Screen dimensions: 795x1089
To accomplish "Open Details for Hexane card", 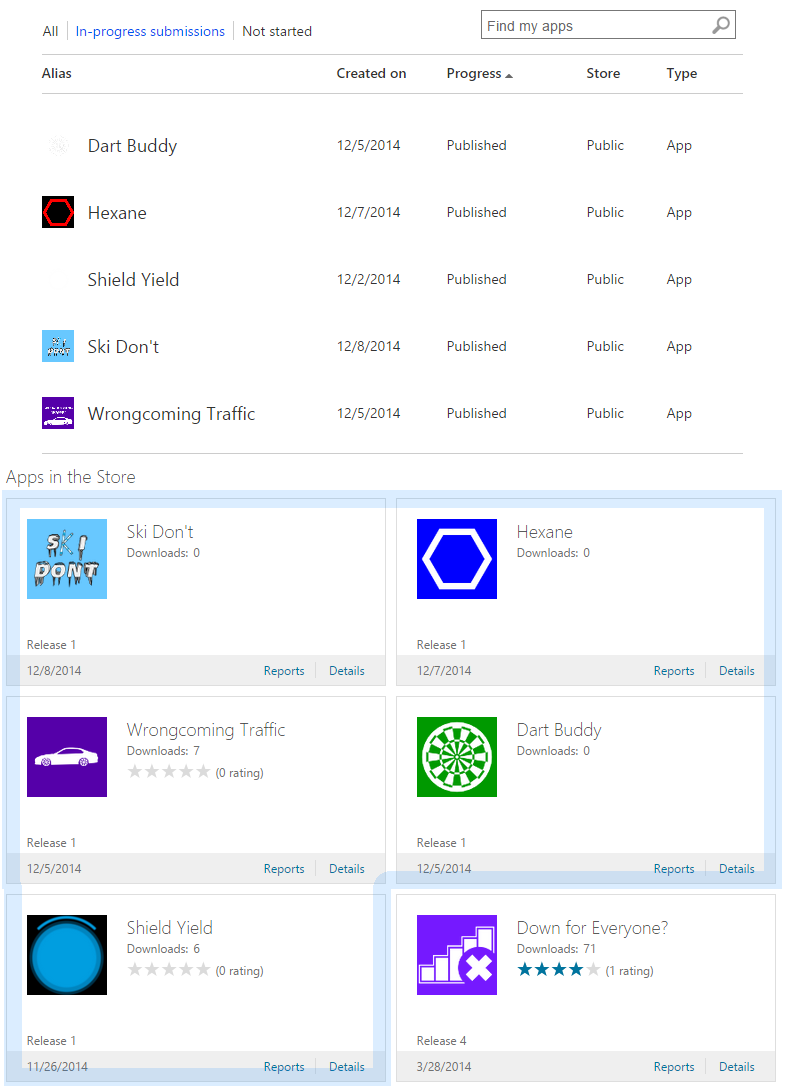I will 737,671.
